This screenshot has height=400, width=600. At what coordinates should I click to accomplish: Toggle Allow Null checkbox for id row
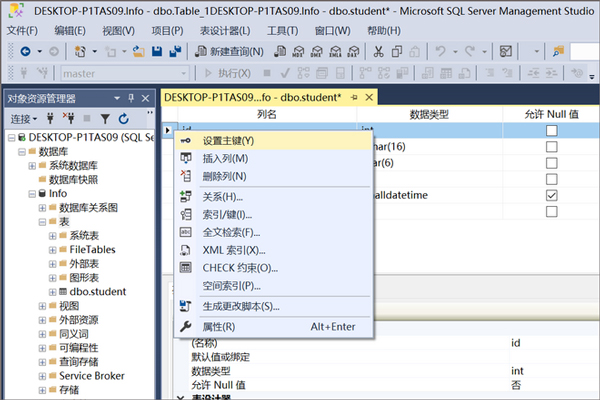click(x=551, y=131)
